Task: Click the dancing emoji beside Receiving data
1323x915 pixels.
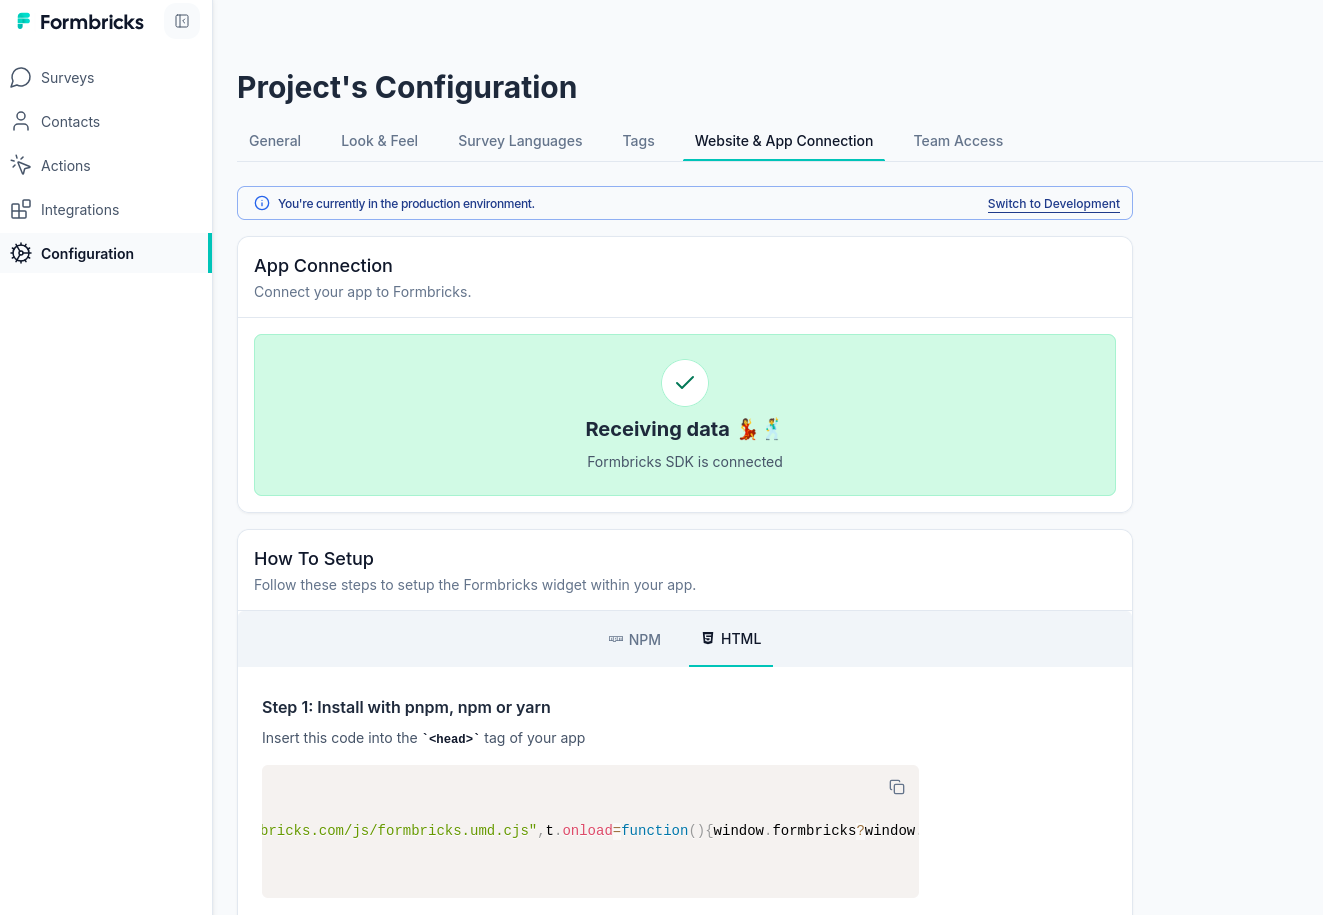Action: [760, 429]
